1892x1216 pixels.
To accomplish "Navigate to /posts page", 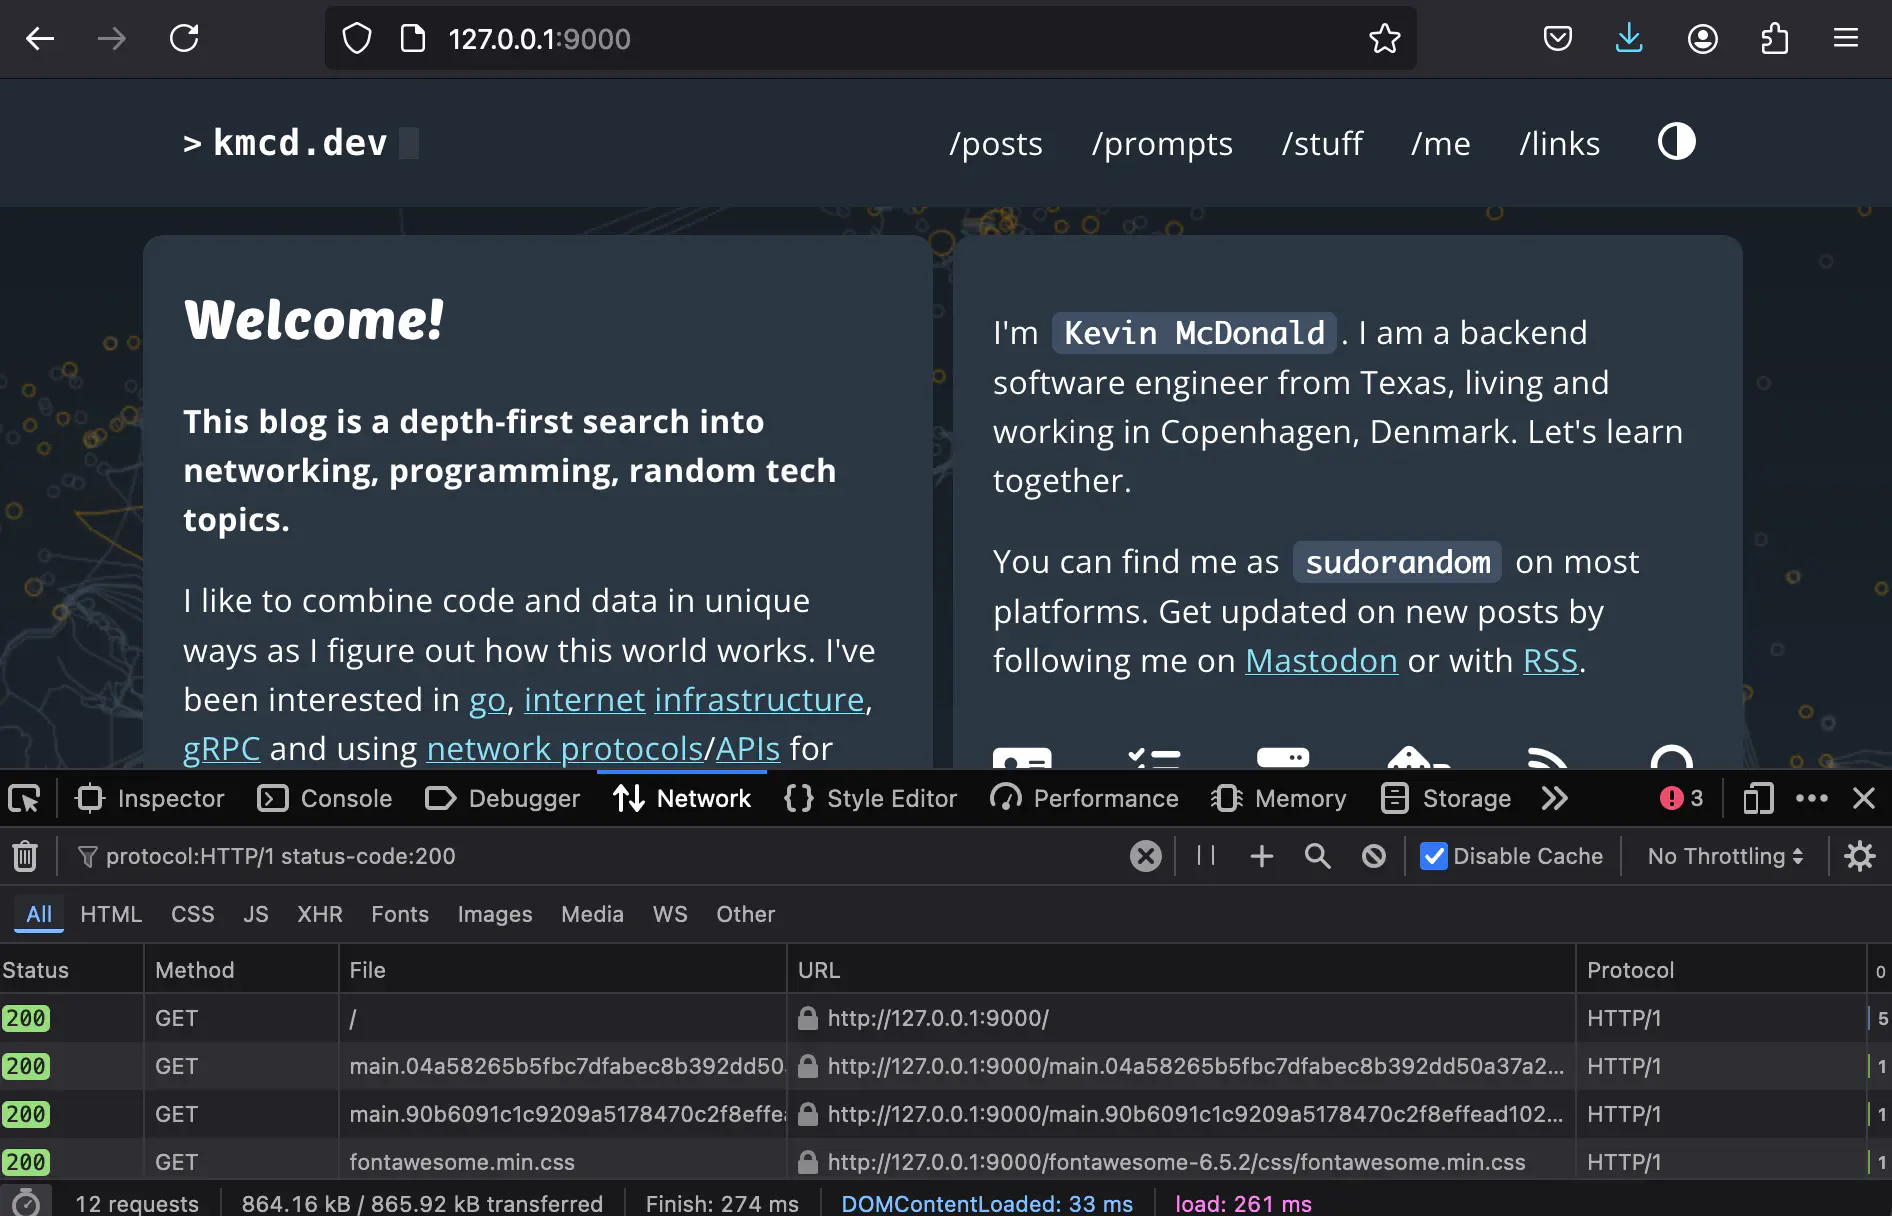I will pyautogui.click(x=995, y=144).
